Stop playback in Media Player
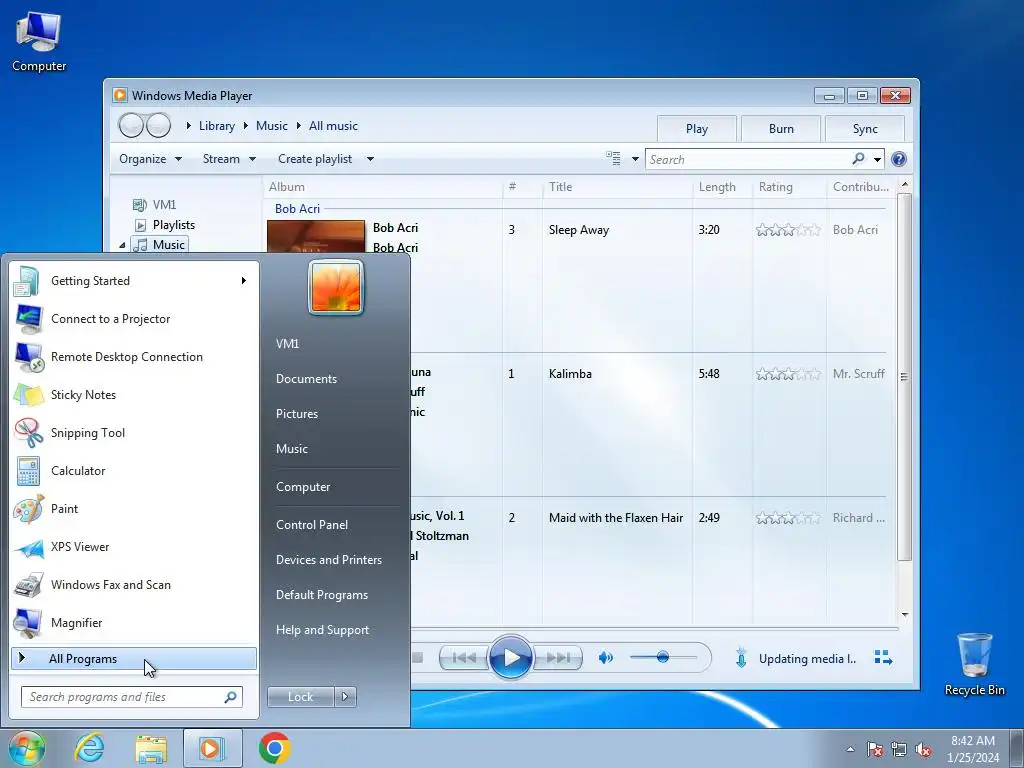Screen dimensions: 1024x768 click(417, 658)
